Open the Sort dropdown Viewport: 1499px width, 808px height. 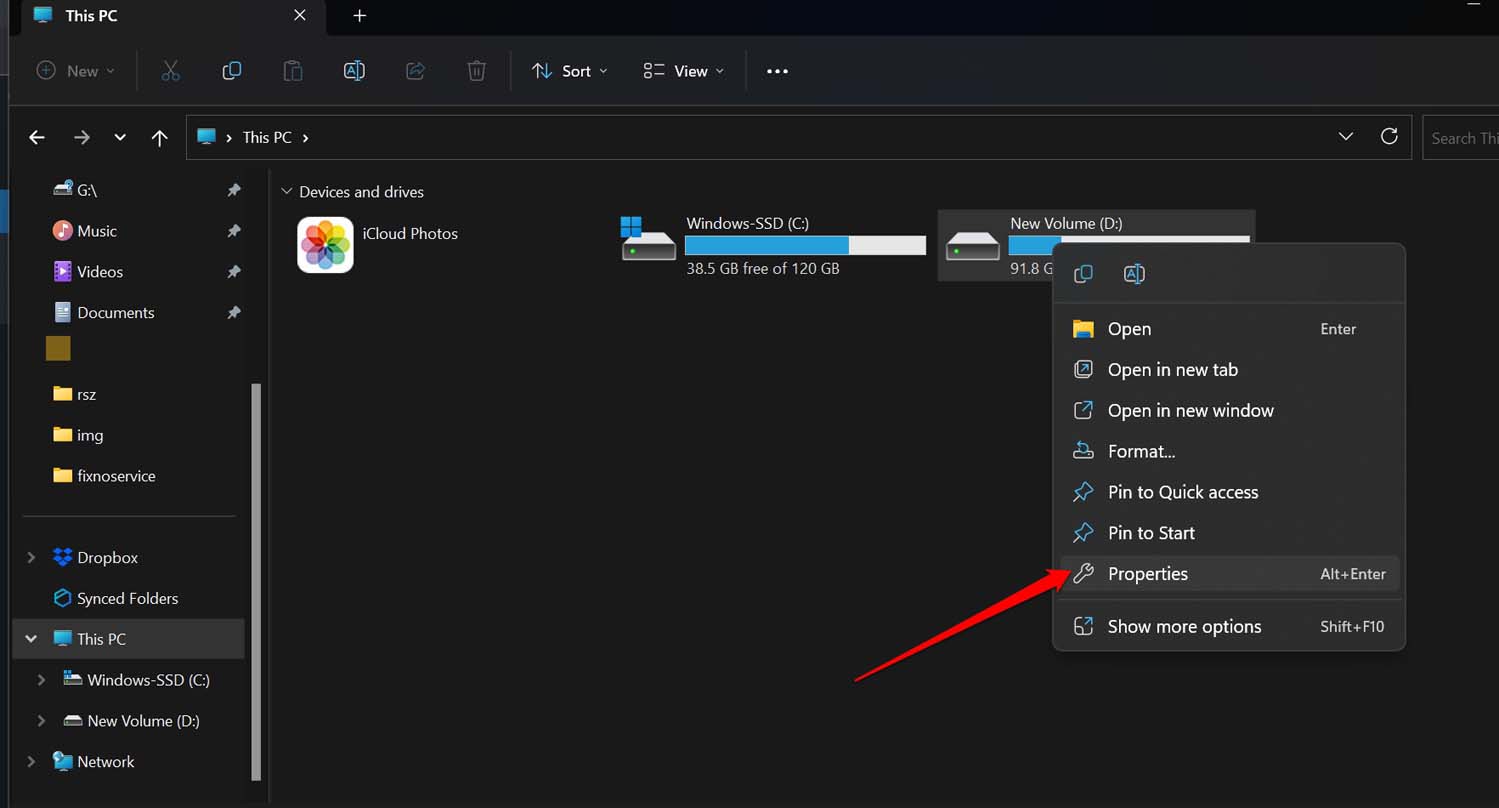pos(569,71)
